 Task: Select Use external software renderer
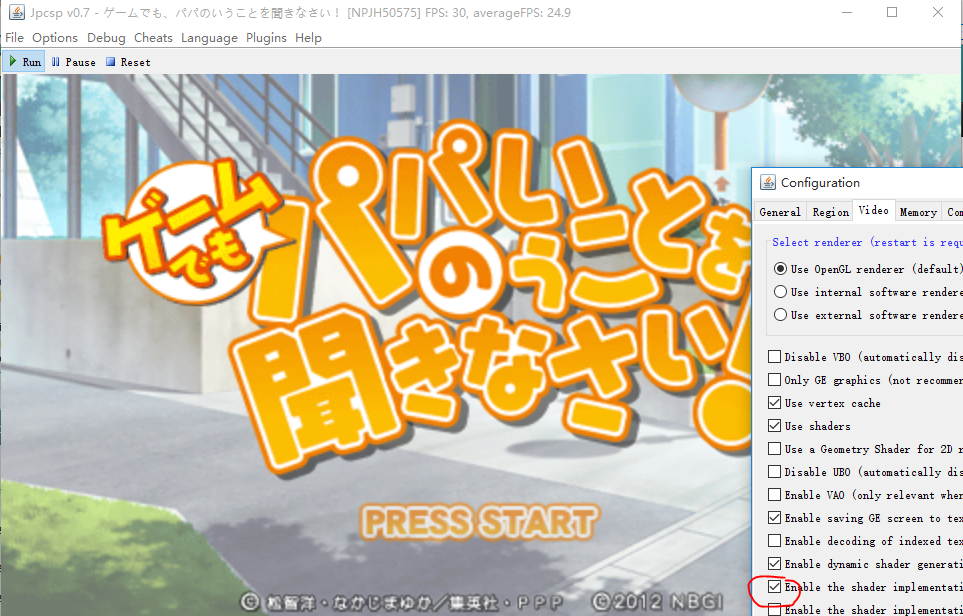[x=781, y=314]
